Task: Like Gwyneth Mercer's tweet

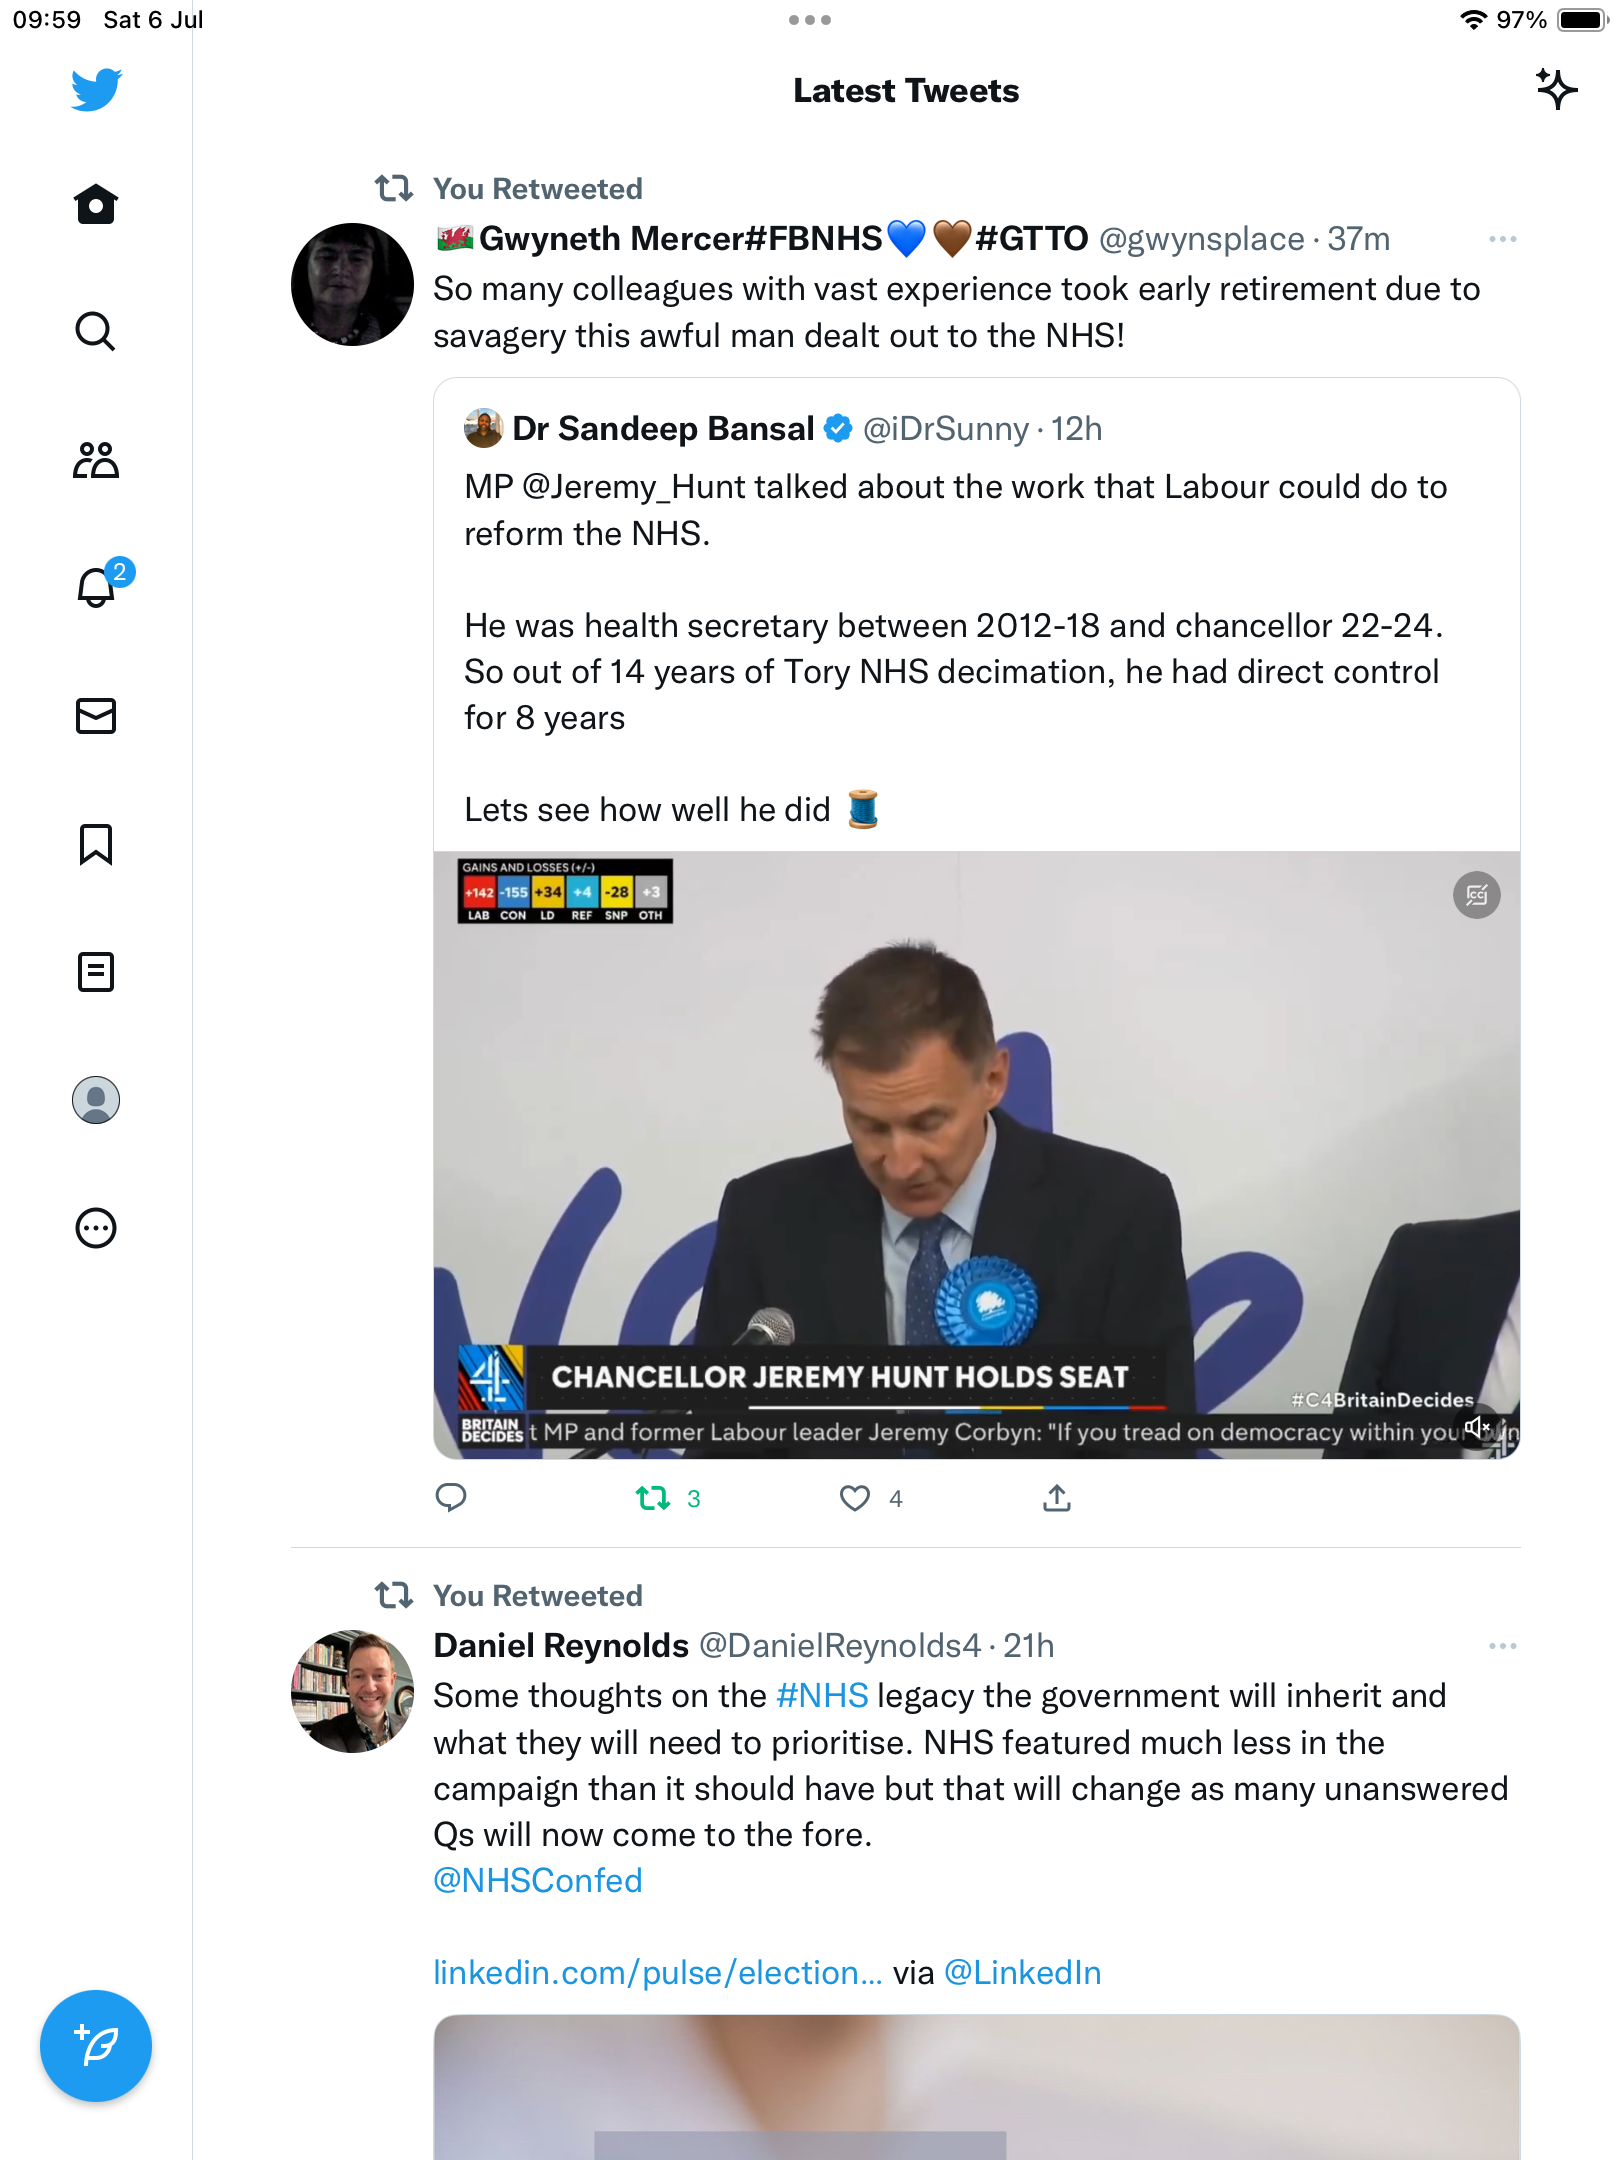Action: click(855, 1498)
